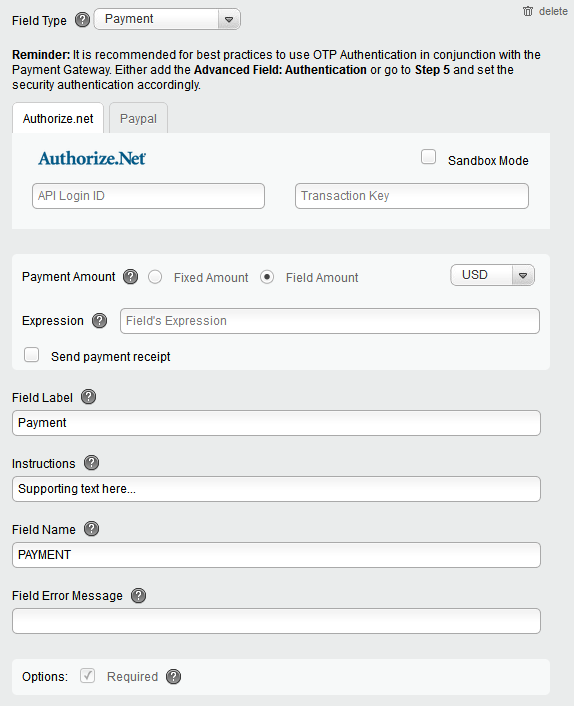Click the help icon next to Required
Image resolution: width=574 pixels, height=706 pixels.
pyautogui.click(x=173, y=676)
